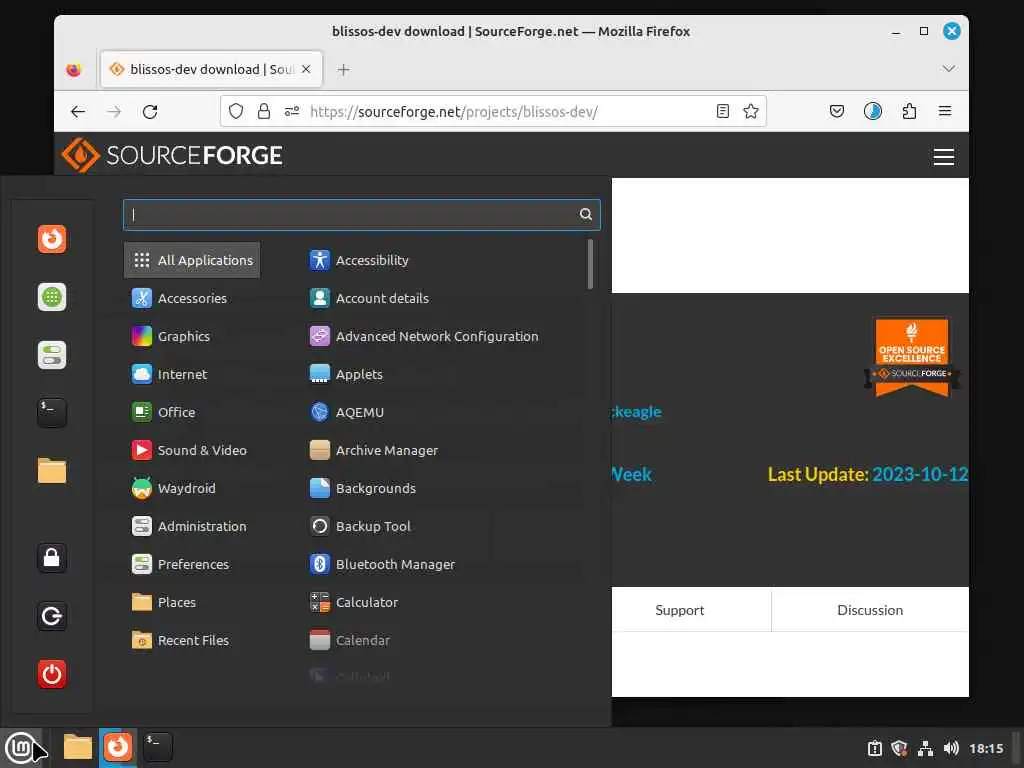This screenshot has width=1024, height=768.
Task: Click the Linux Mint menu button
Action: click(21, 747)
